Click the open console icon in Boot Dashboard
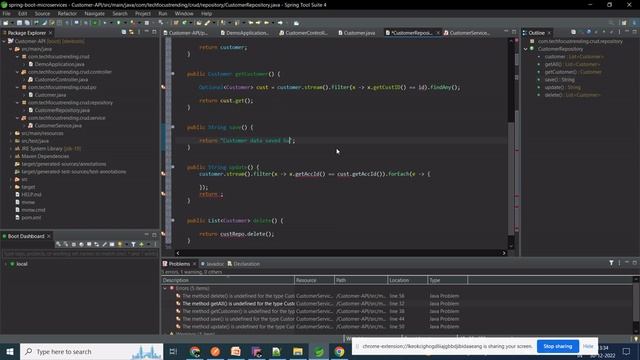This screenshot has width=640, height=360. (x=89, y=244)
